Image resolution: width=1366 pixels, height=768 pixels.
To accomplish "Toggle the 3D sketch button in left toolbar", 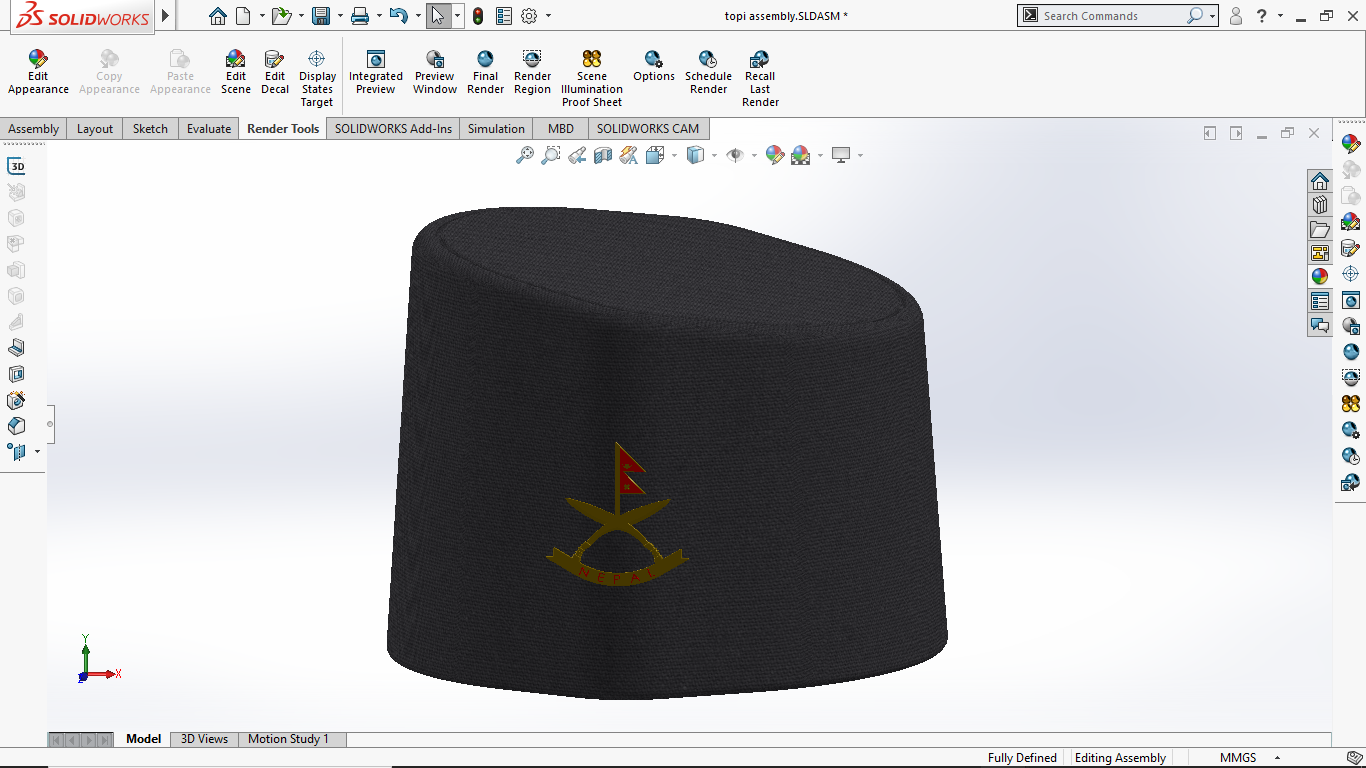I will point(16,166).
